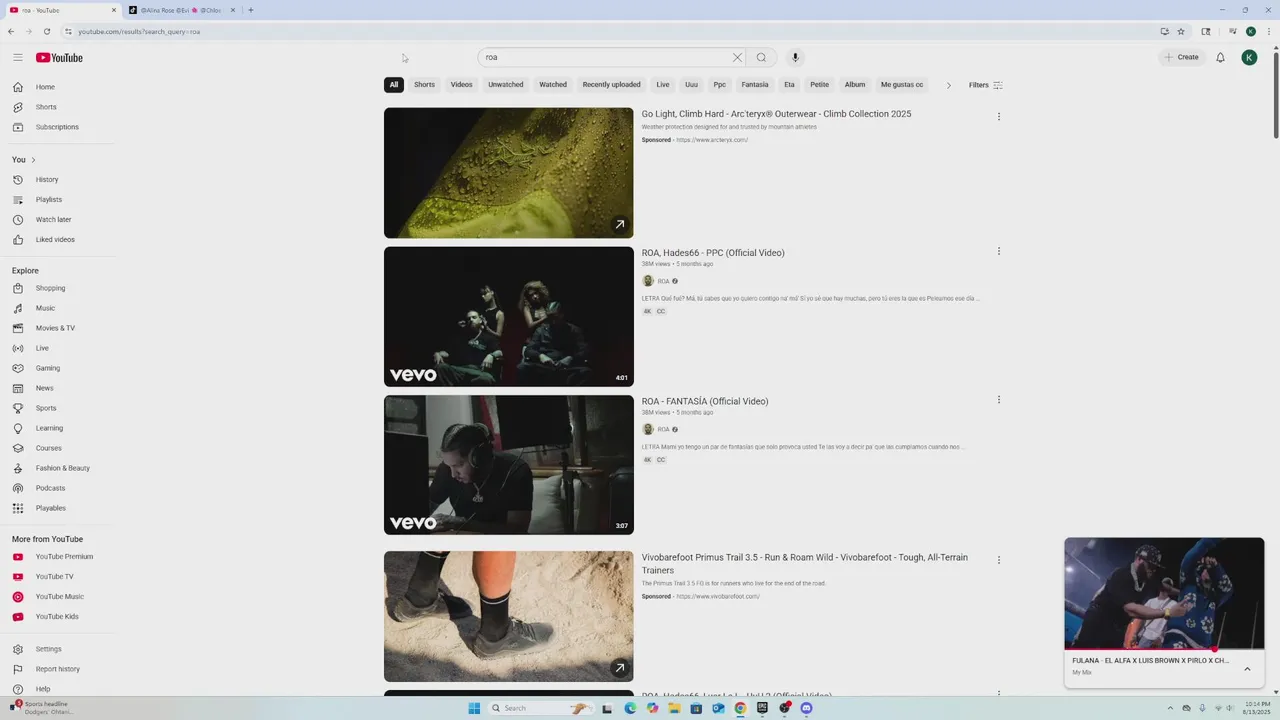Start voice search with the microphone icon

[x=795, y=57]
